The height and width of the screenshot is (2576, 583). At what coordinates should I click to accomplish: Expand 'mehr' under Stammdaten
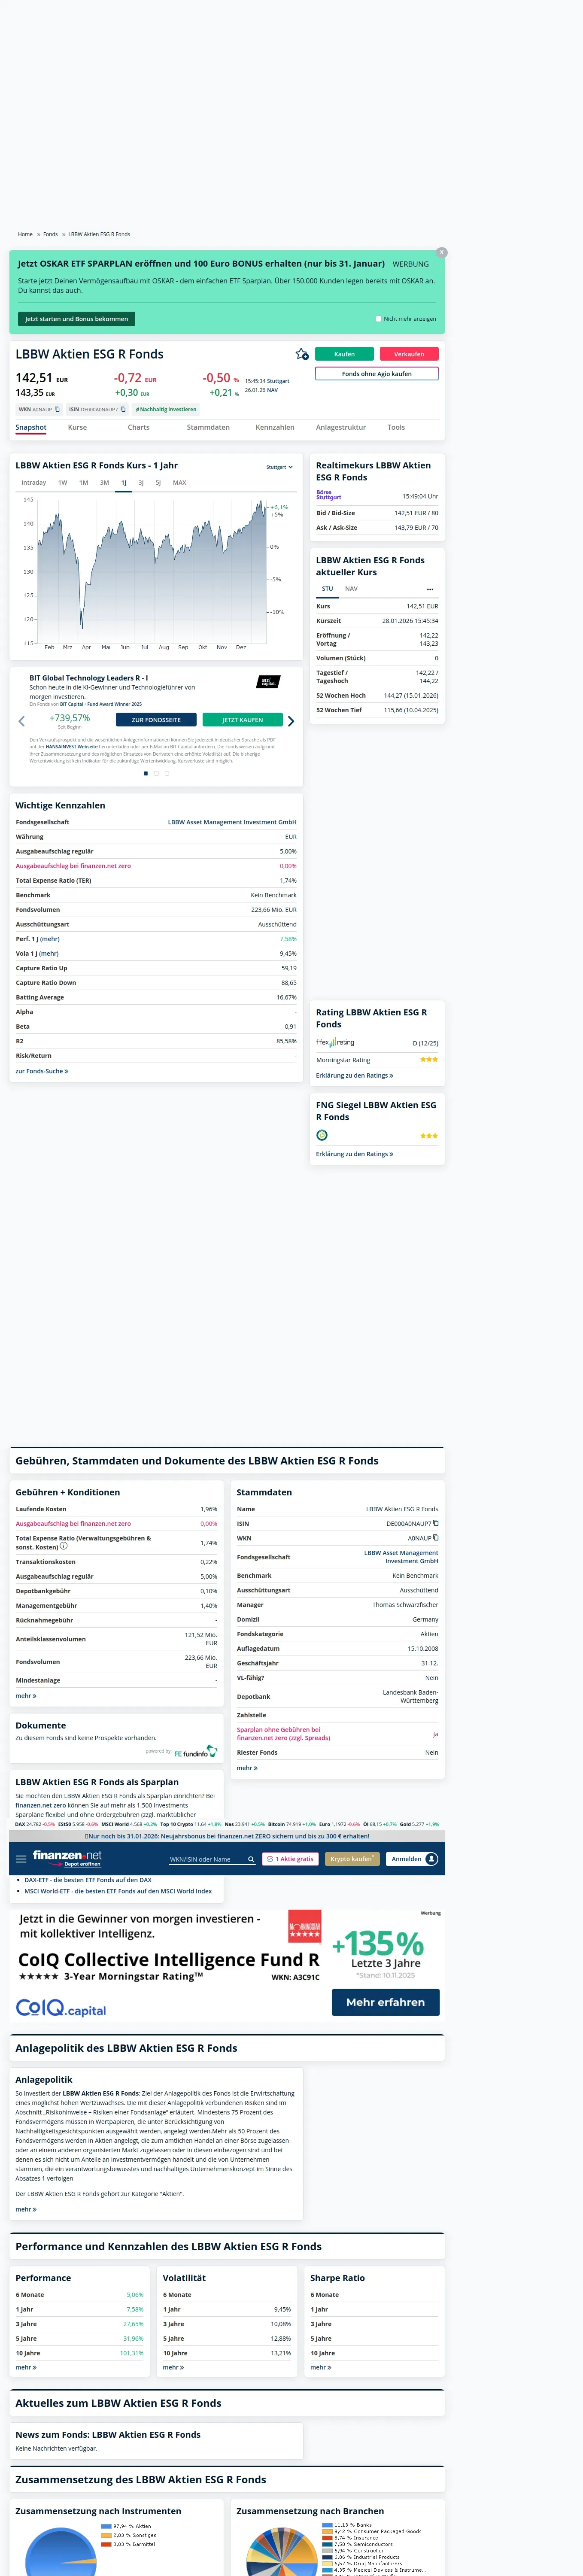coord(247,1768)
